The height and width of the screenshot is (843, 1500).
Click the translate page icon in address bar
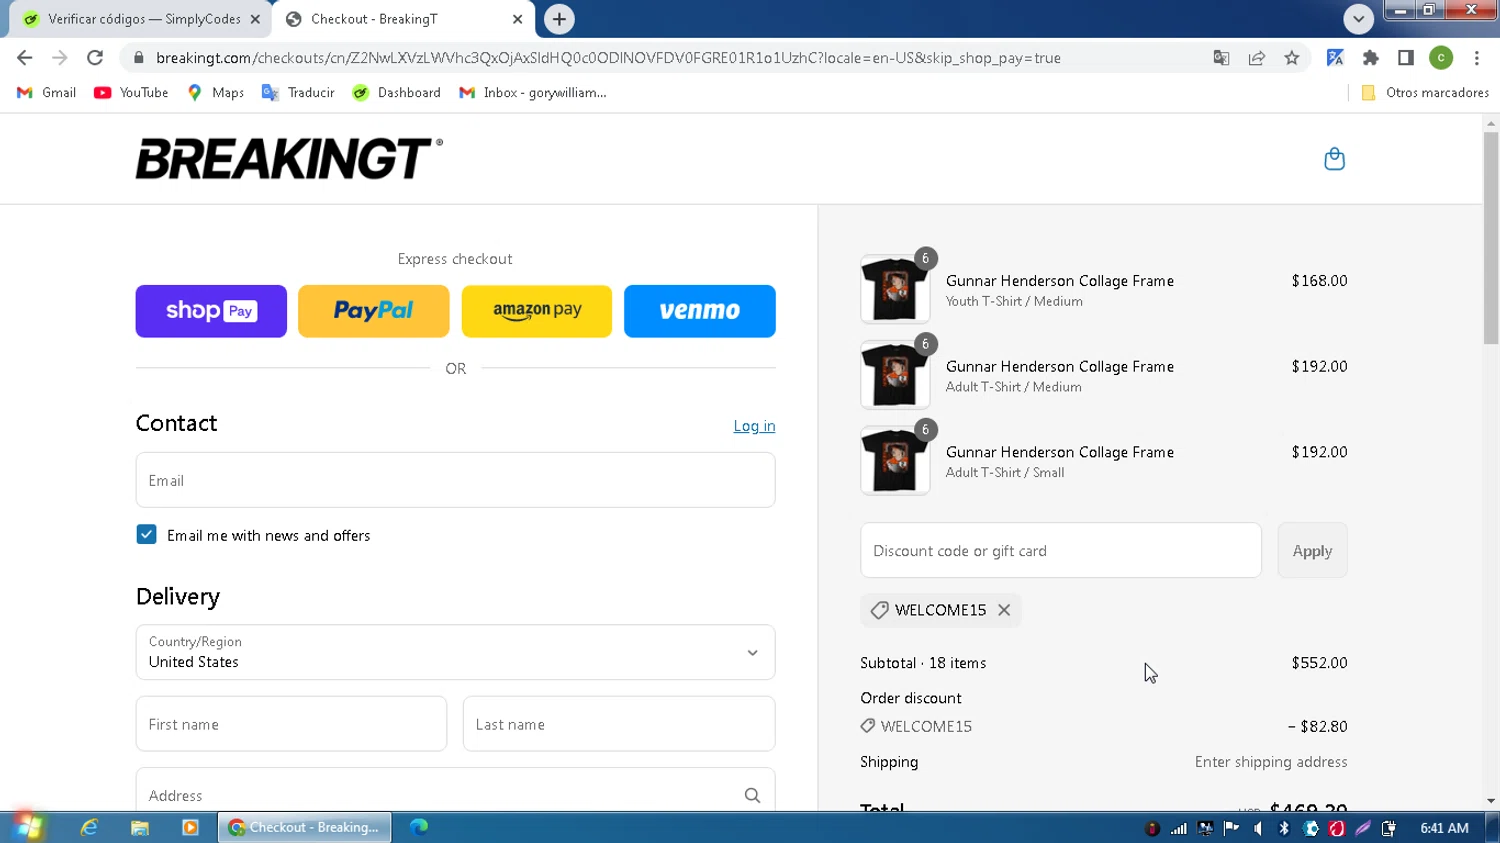(1221, 58)
